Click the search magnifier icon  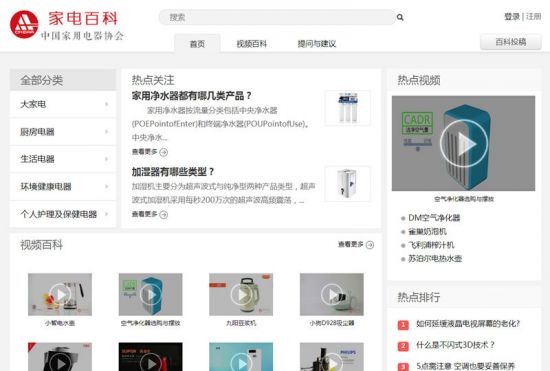[x=400, y=17]
